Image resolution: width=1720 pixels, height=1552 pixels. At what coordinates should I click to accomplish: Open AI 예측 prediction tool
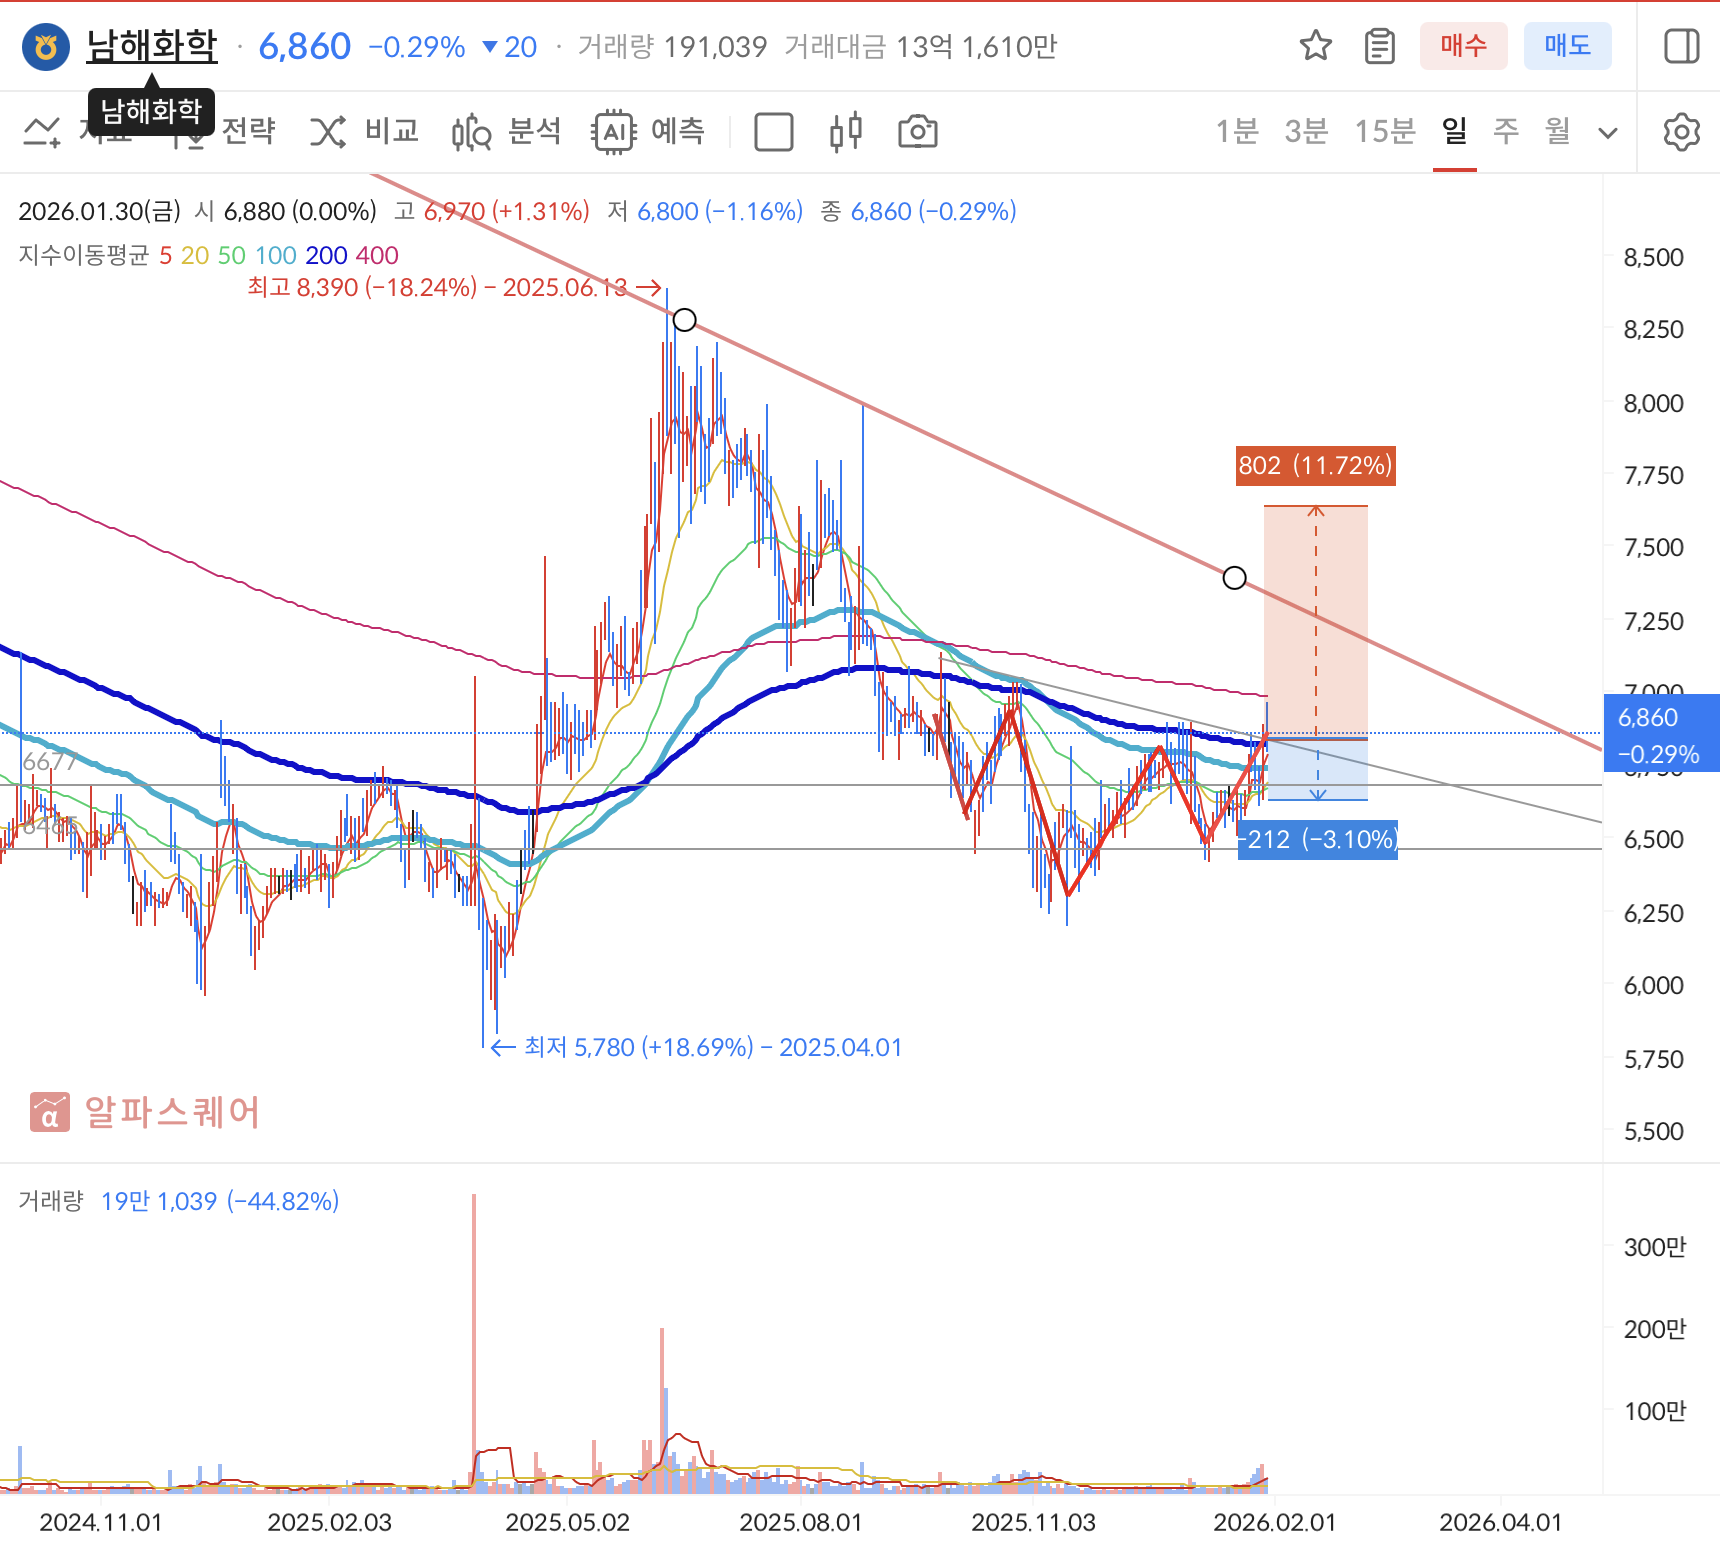coord(650,132)
